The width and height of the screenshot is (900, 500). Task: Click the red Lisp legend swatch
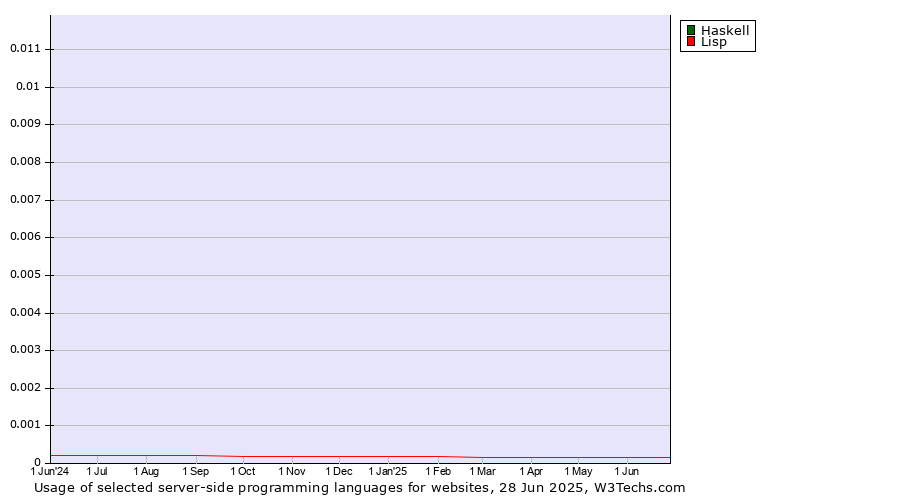point(691,41)
